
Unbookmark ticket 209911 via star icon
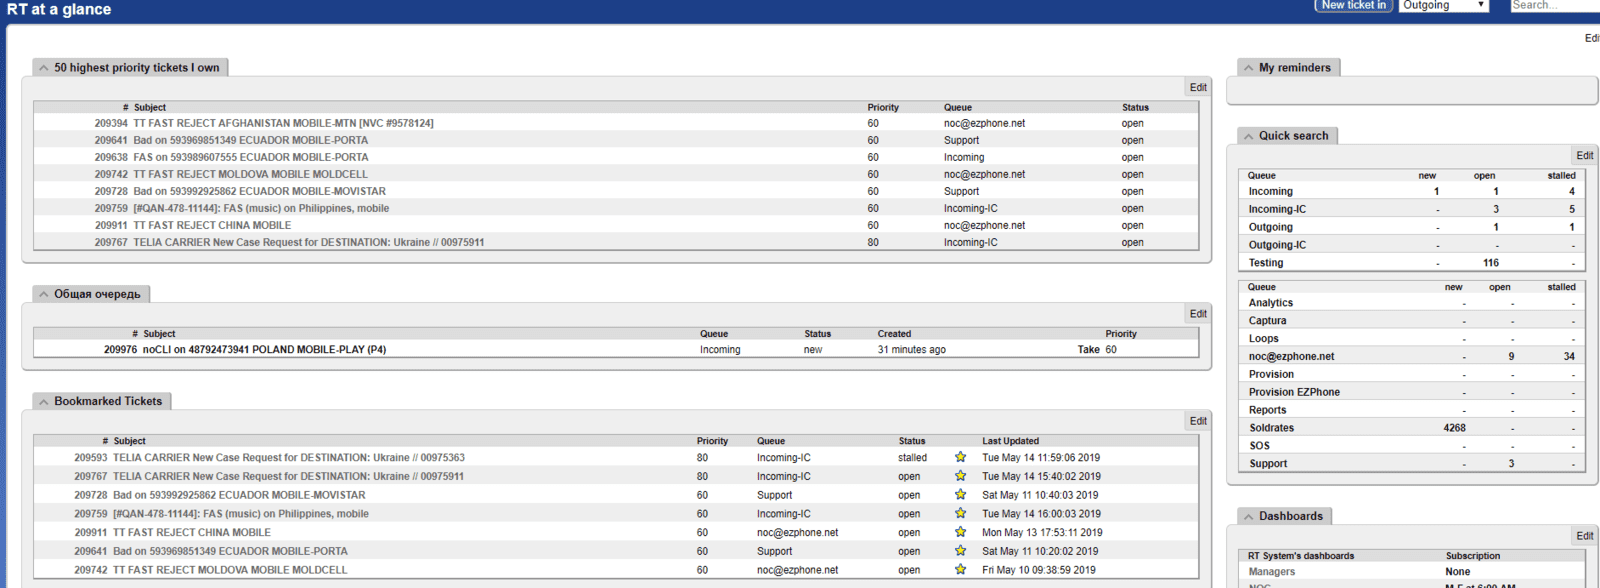click(960, 532)
